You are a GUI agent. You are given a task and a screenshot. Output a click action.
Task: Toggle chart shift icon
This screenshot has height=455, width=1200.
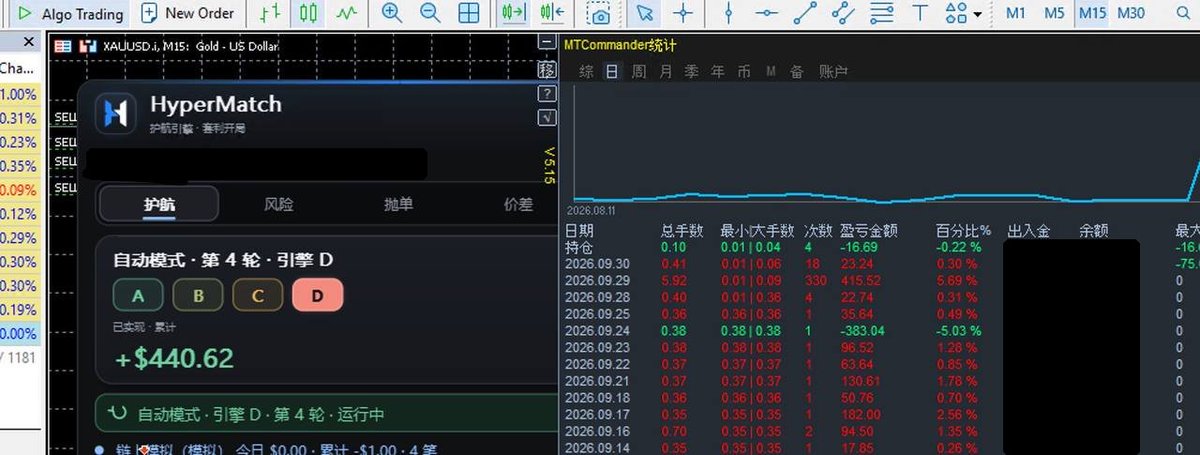(552, 14)
